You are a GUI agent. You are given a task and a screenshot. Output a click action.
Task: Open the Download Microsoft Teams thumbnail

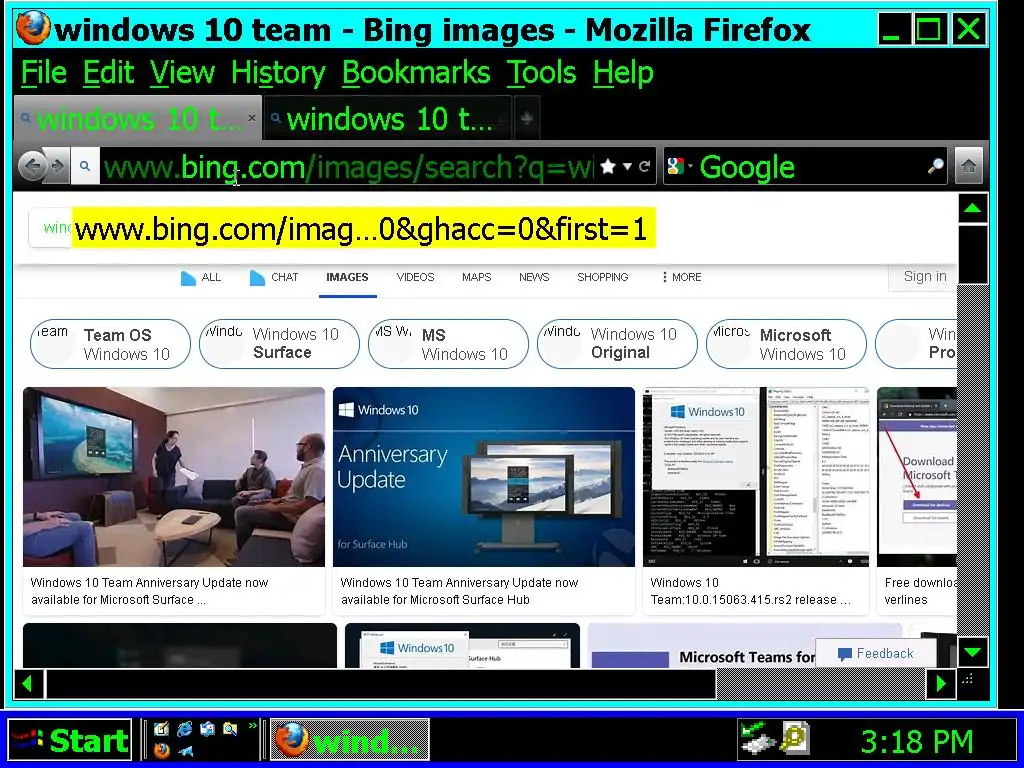[917, 477]
